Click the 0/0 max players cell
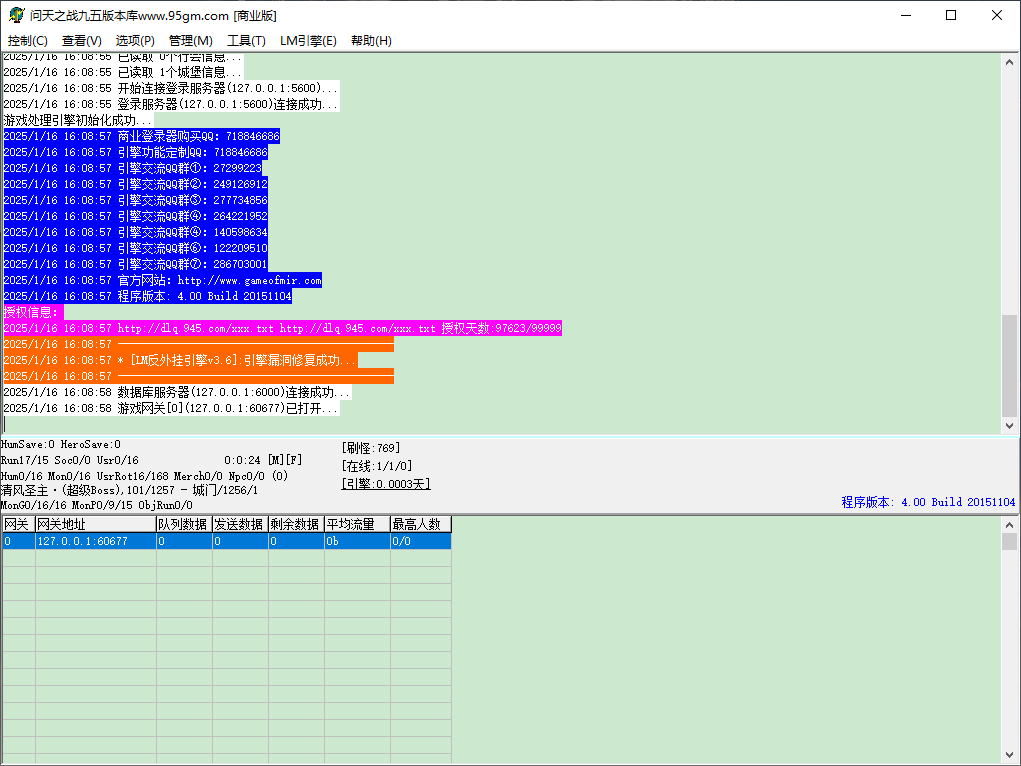Image resolution: width=1021 pixels, height=766 pixels. 421,541
